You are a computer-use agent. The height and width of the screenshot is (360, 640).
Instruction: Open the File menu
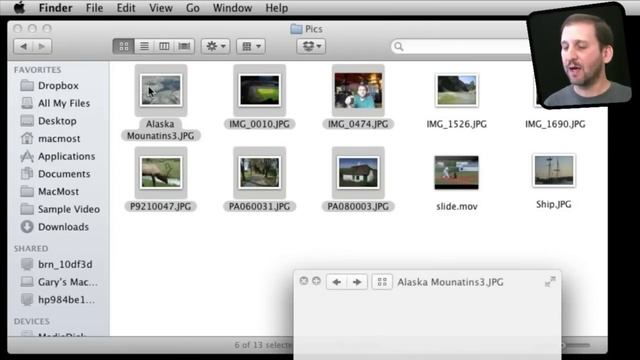click(94, 8)
